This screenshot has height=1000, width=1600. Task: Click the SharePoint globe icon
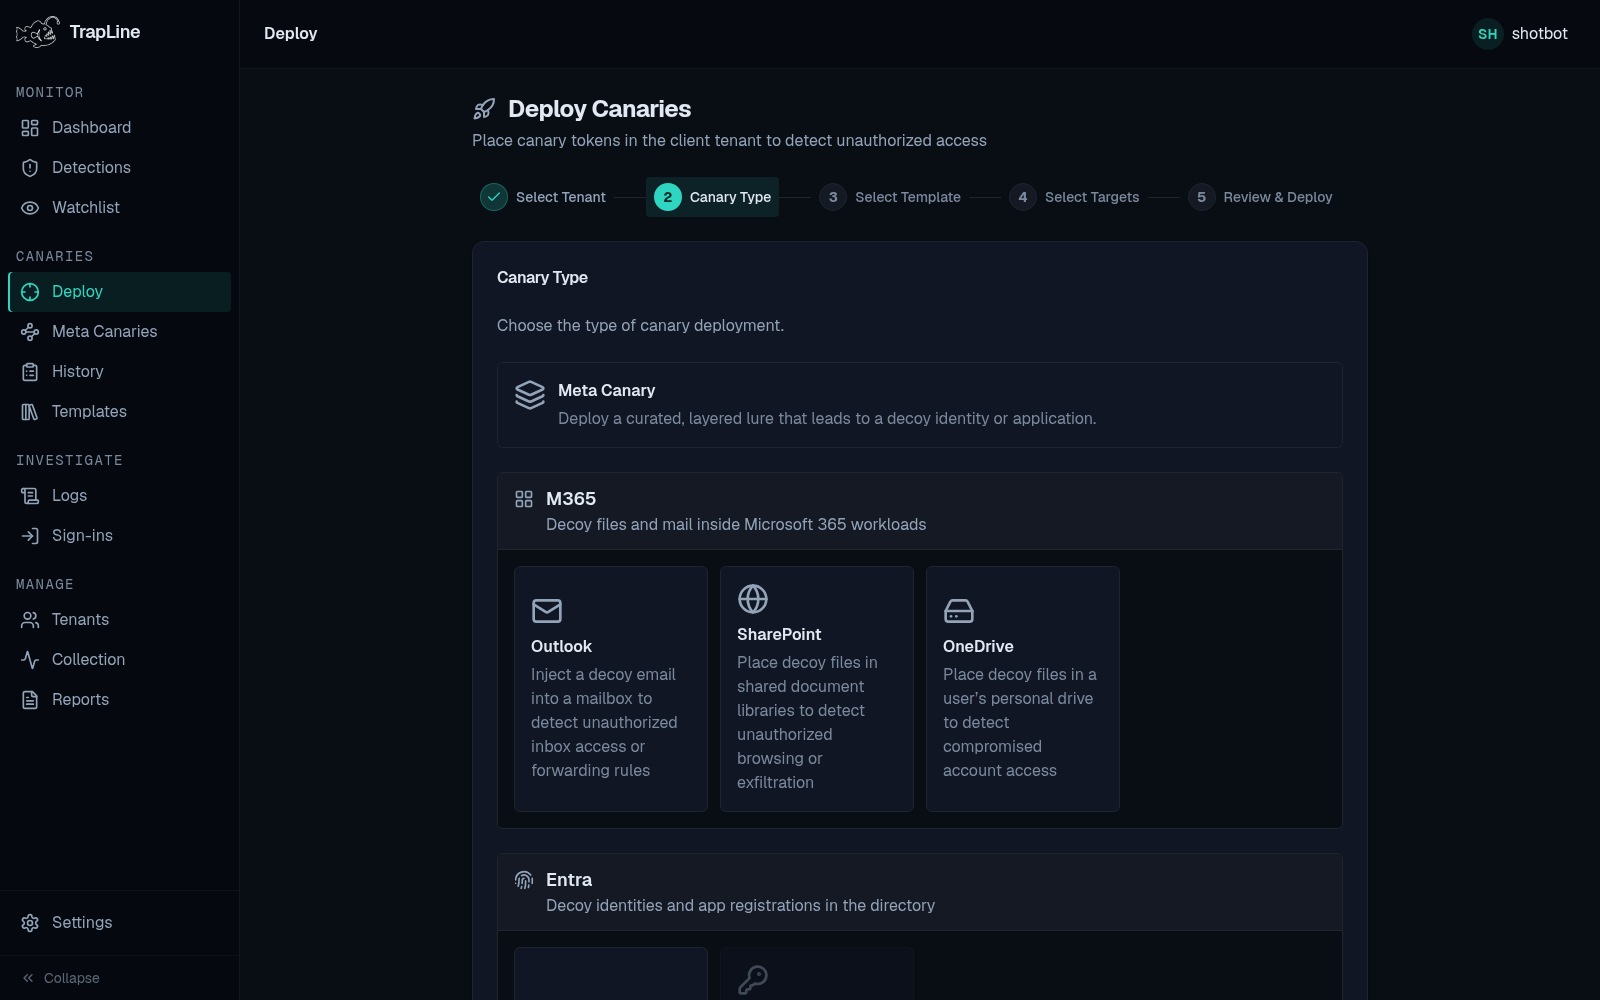click(753, 599)
